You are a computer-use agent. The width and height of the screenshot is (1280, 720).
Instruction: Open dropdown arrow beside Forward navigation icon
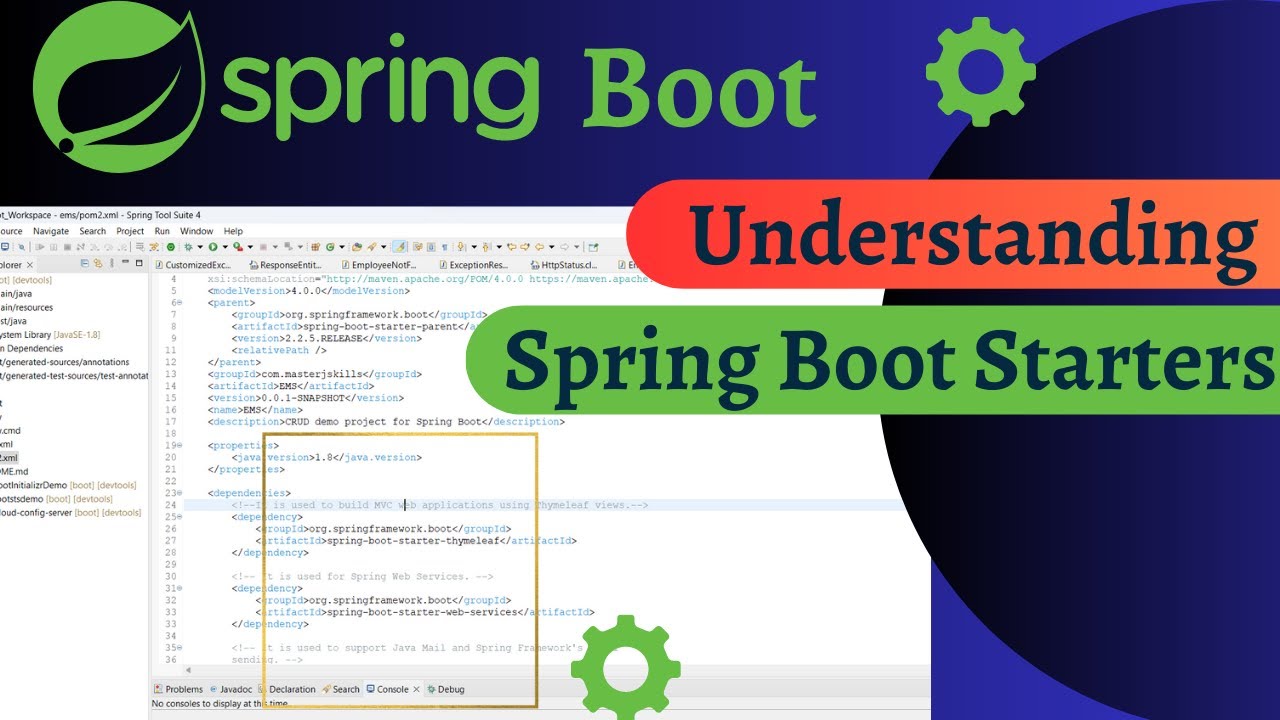point(576,247)
